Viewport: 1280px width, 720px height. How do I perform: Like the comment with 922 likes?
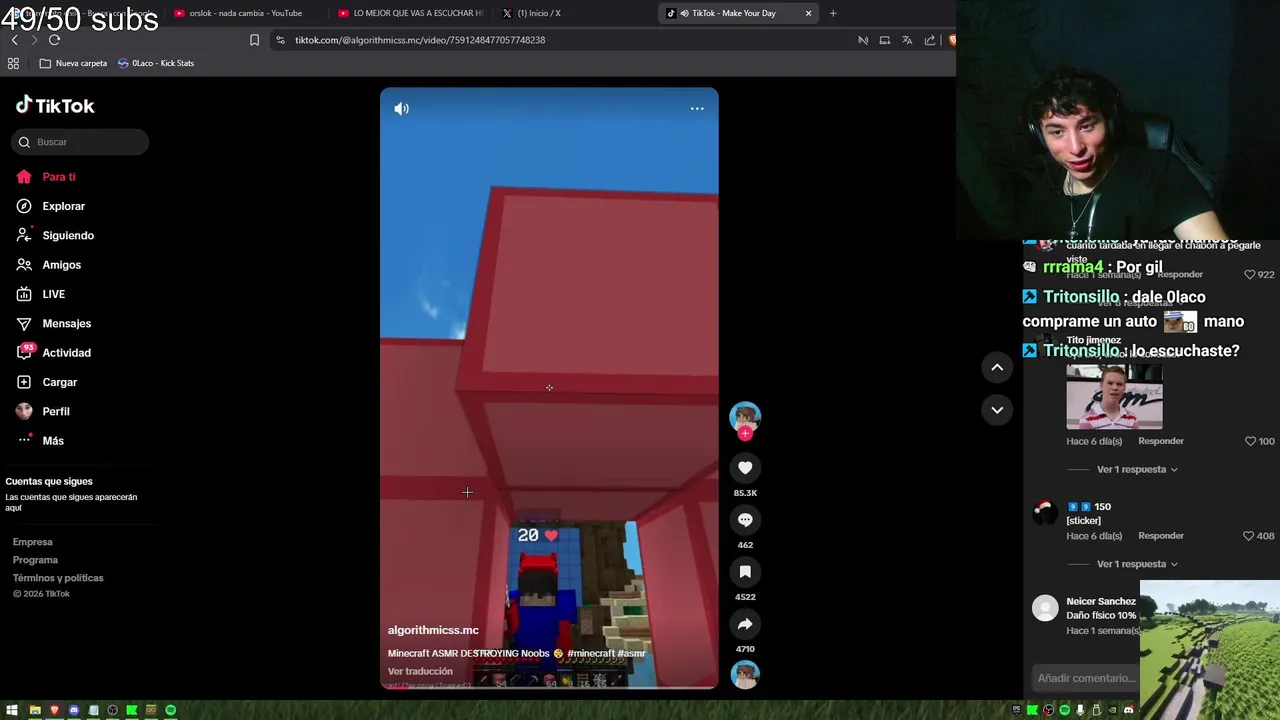[x=1250, y=274]
